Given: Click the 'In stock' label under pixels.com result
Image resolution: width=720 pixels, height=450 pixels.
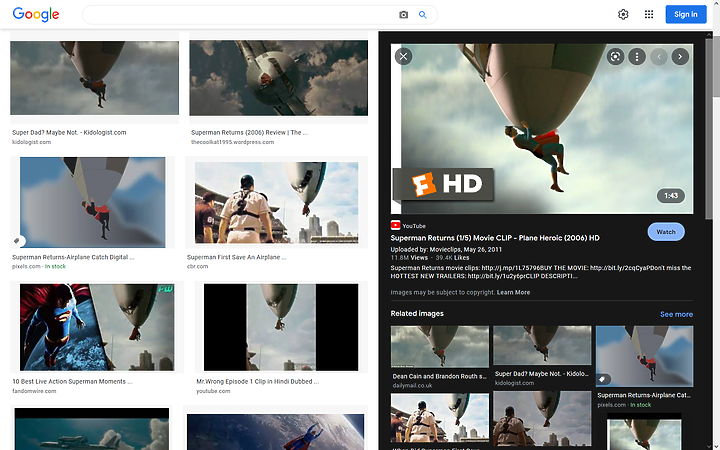Looking at the screenshot, I should (x=56, y=266).
